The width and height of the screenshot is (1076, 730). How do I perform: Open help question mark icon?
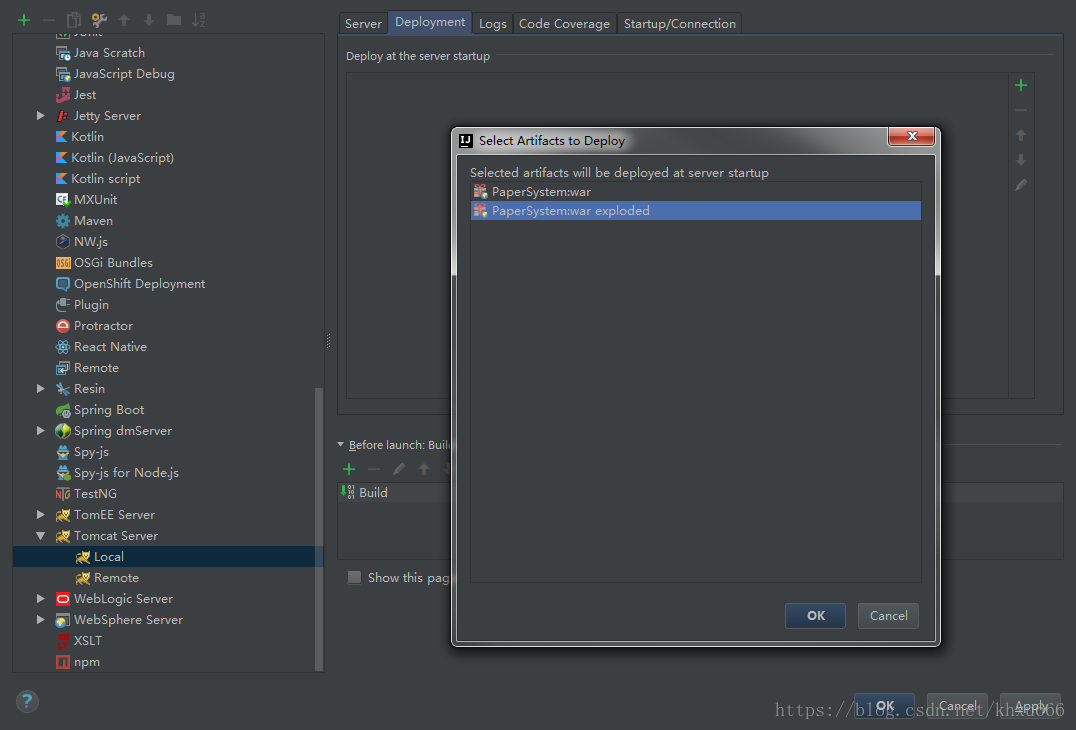(27, 701)
